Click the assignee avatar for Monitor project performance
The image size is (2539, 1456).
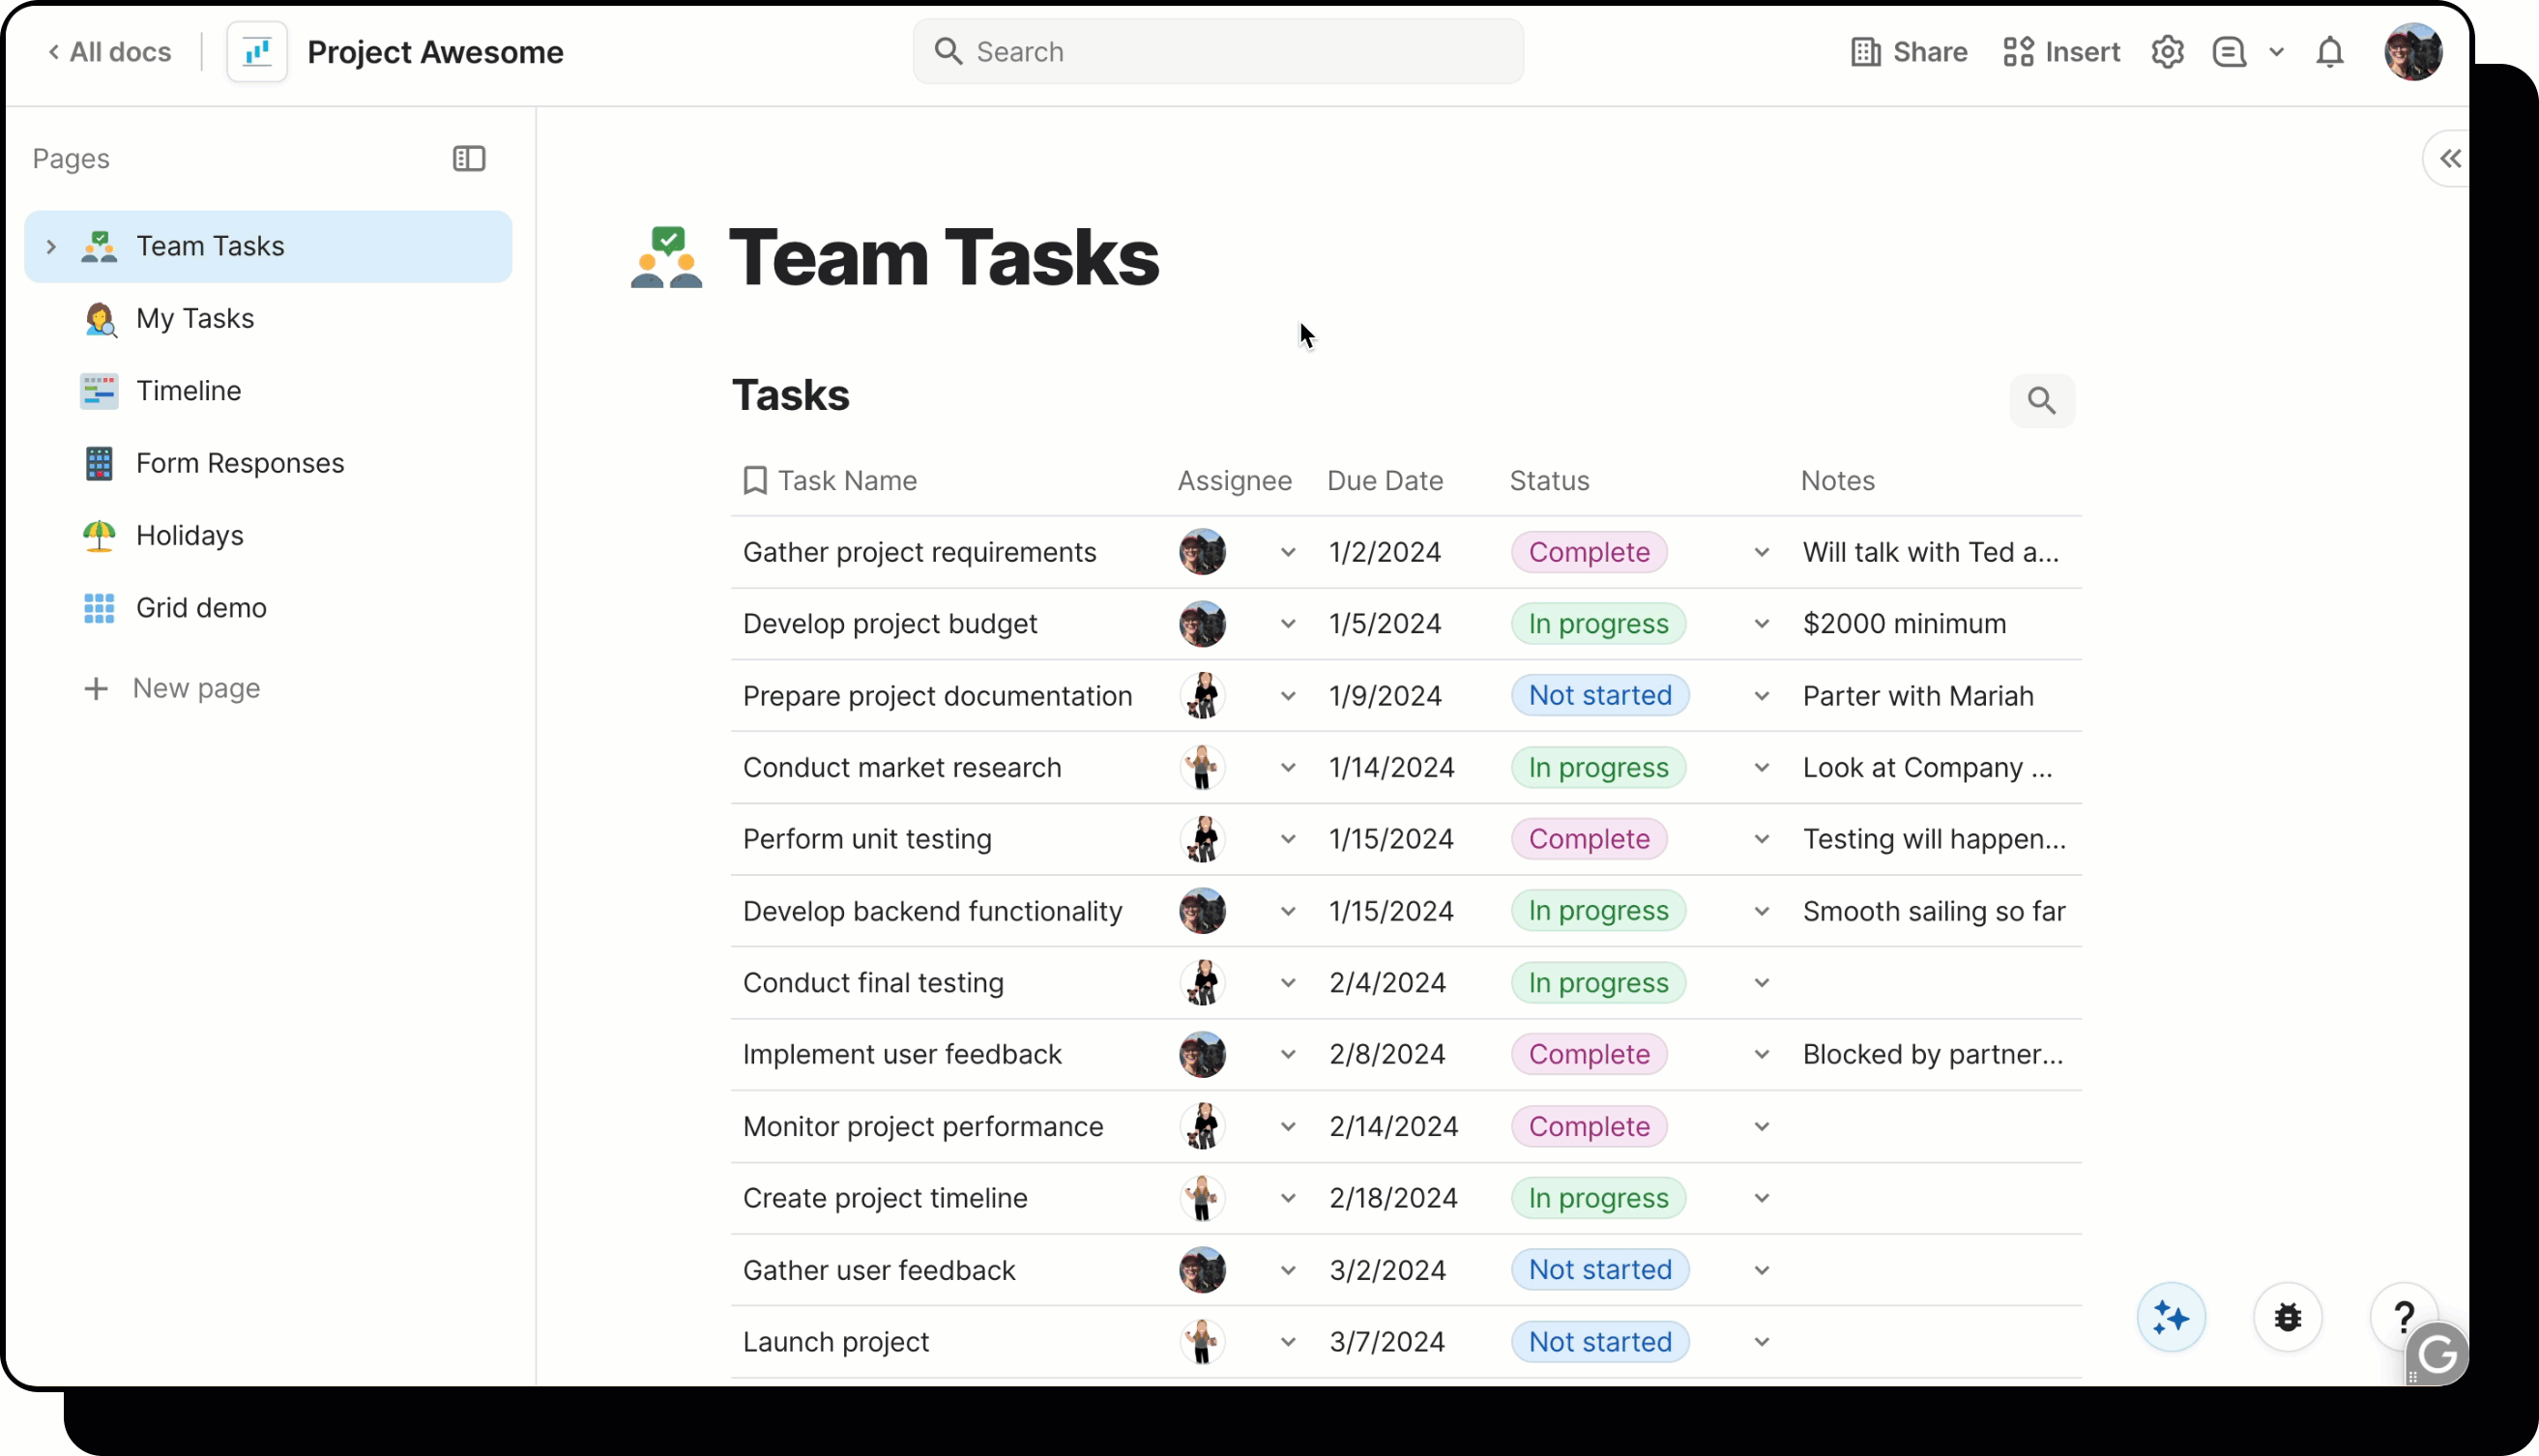[x=1202, y=1127]
